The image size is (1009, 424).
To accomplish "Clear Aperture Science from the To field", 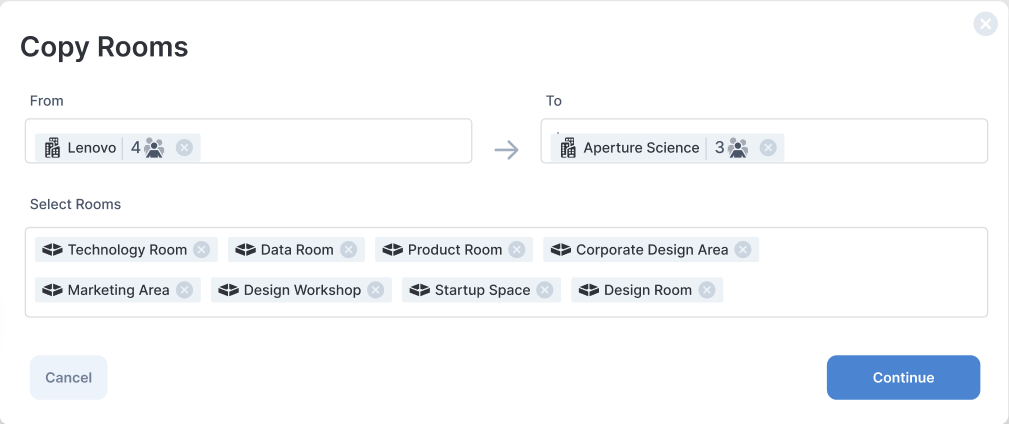I will [x=768, y=148].
